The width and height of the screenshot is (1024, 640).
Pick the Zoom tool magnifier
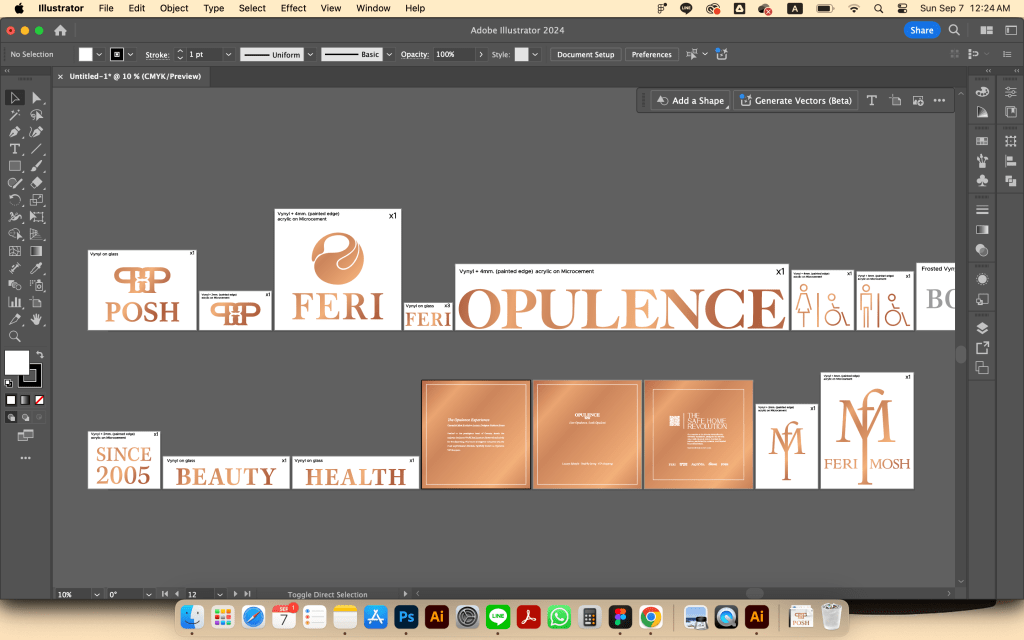15,336
